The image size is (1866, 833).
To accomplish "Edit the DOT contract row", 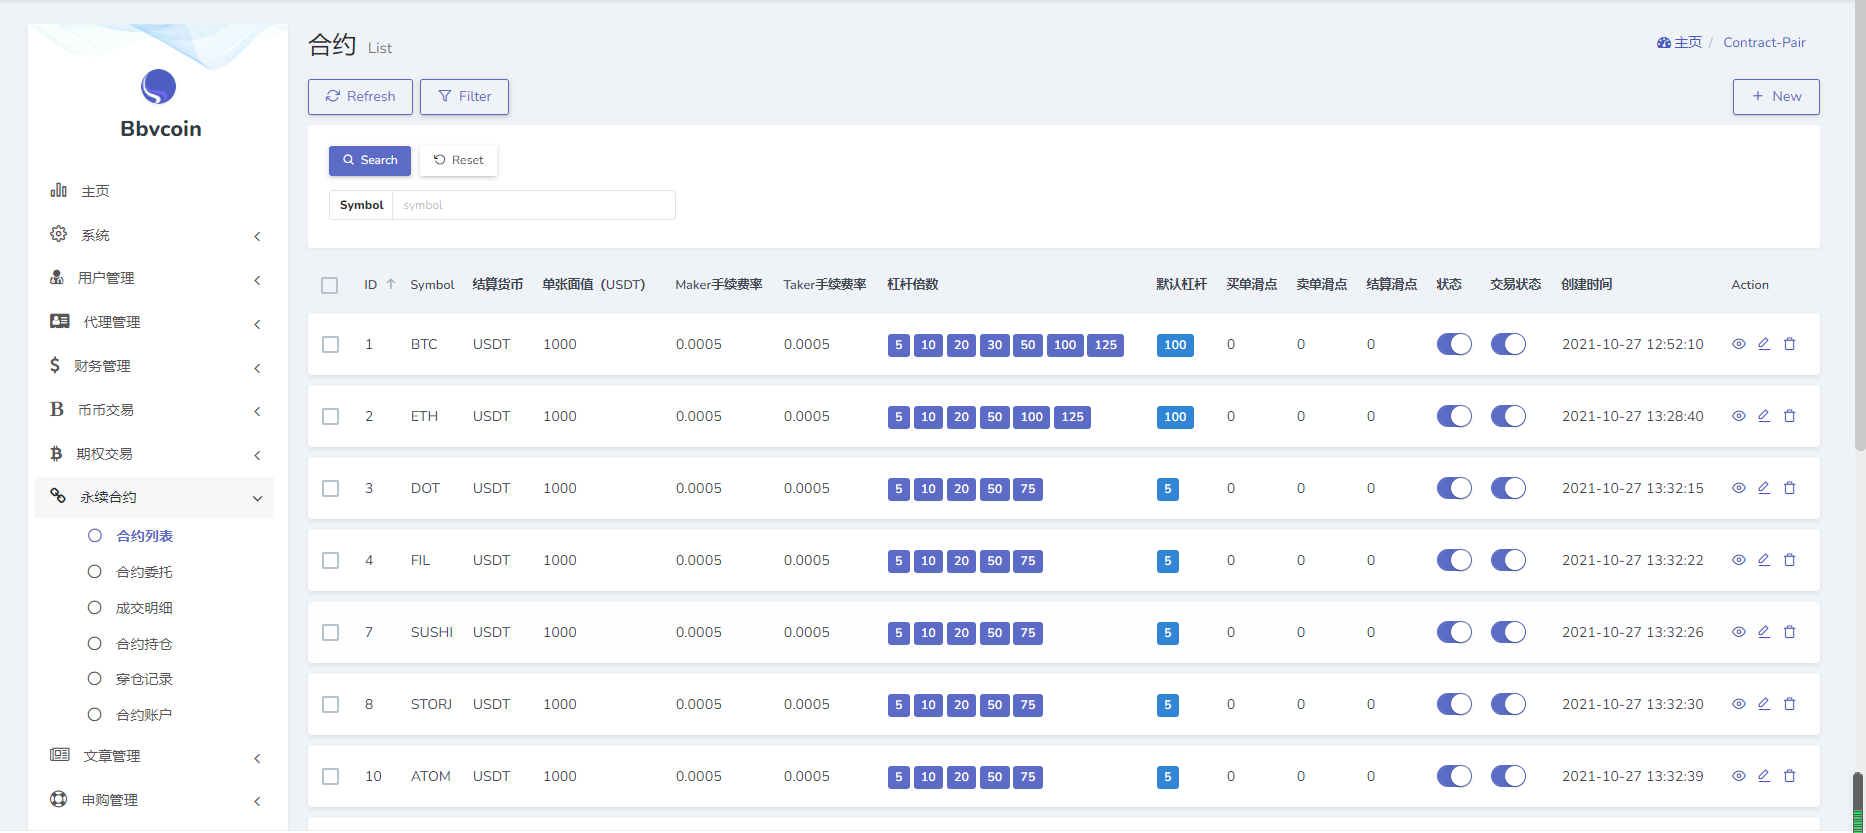I will click(x=1764, y=488).
